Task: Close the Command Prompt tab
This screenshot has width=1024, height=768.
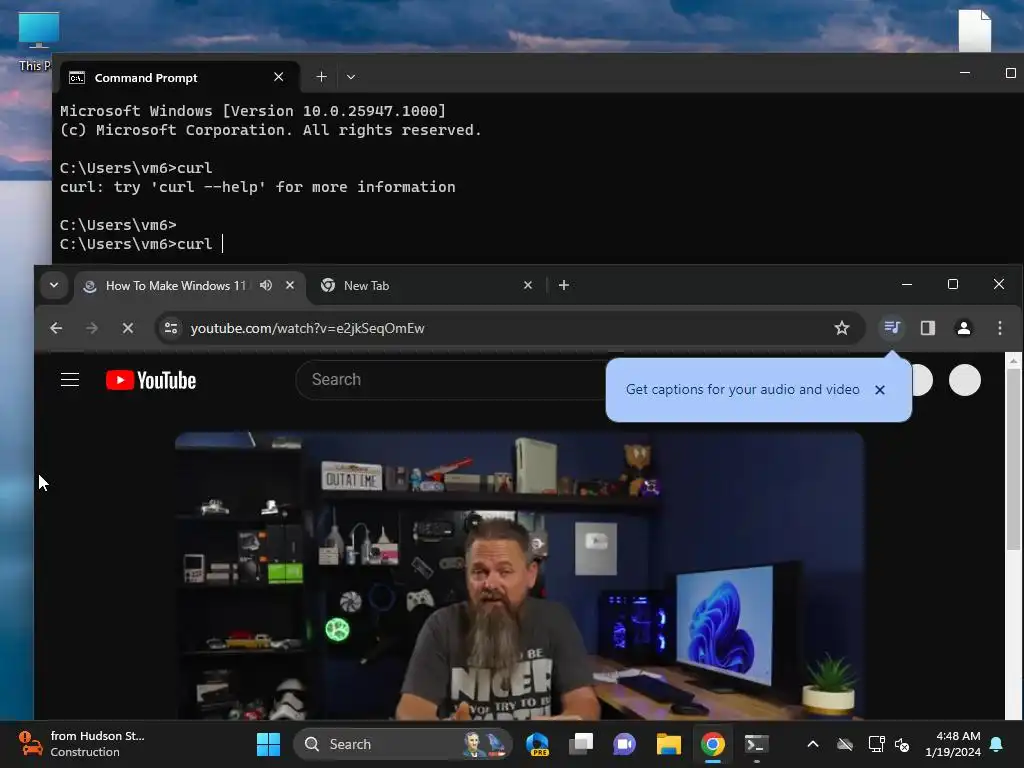Action: point(279,77)
